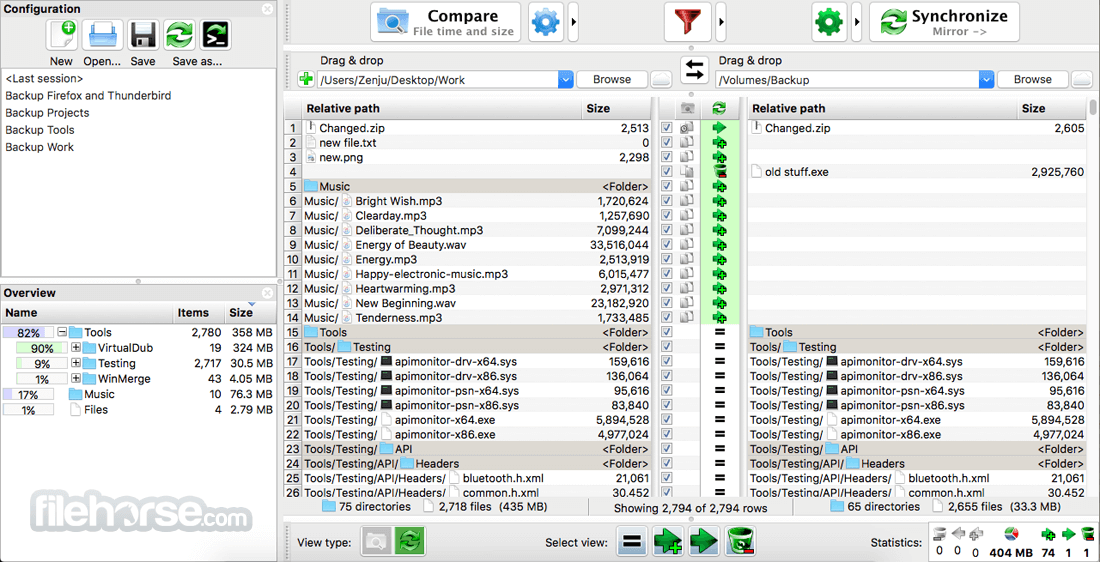Uncheck the old stuff.exe row checkbox

(667, 171)
